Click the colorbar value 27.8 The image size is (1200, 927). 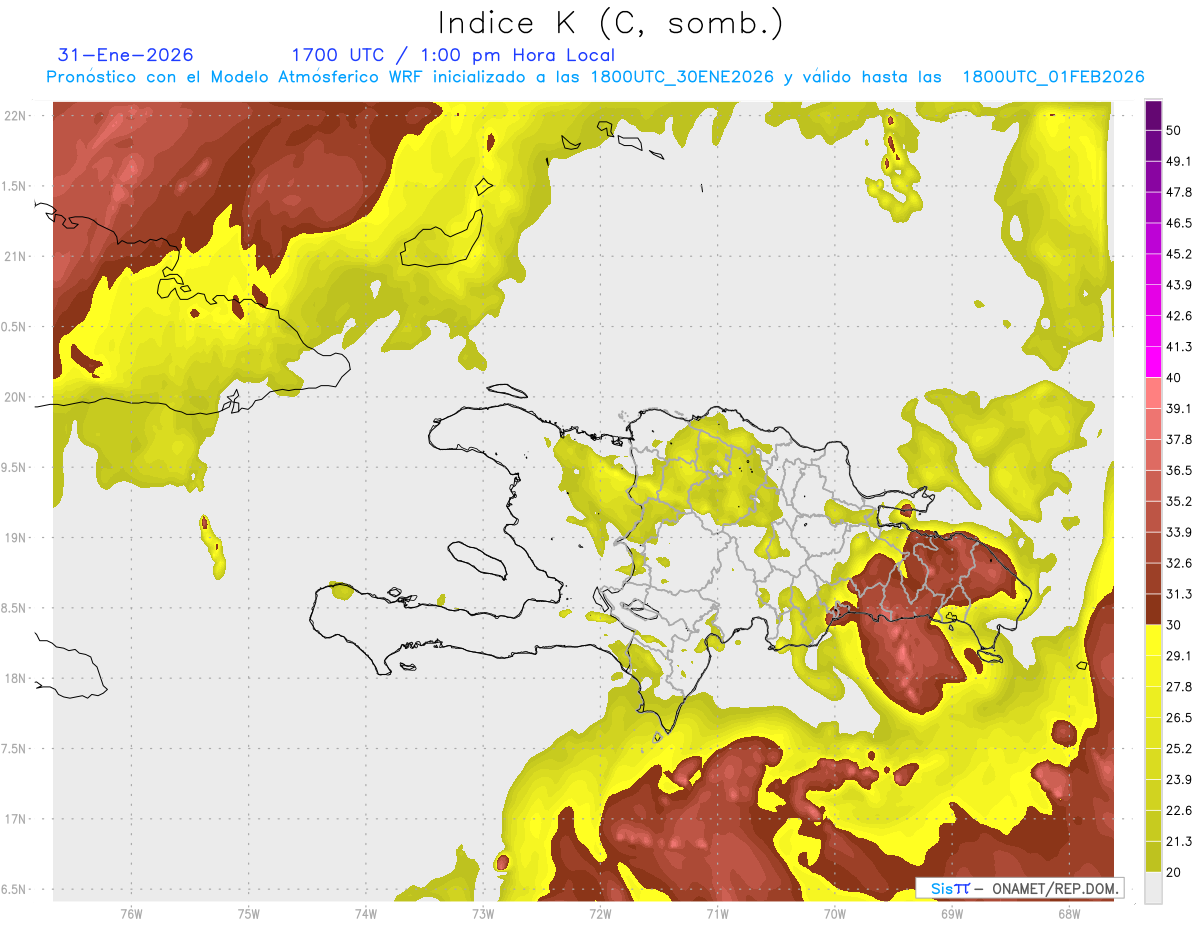tap(1178, 687)
